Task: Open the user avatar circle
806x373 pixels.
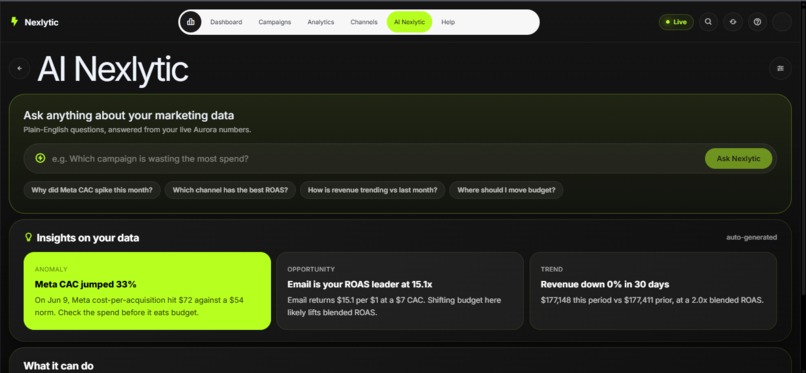Action: 782,22
